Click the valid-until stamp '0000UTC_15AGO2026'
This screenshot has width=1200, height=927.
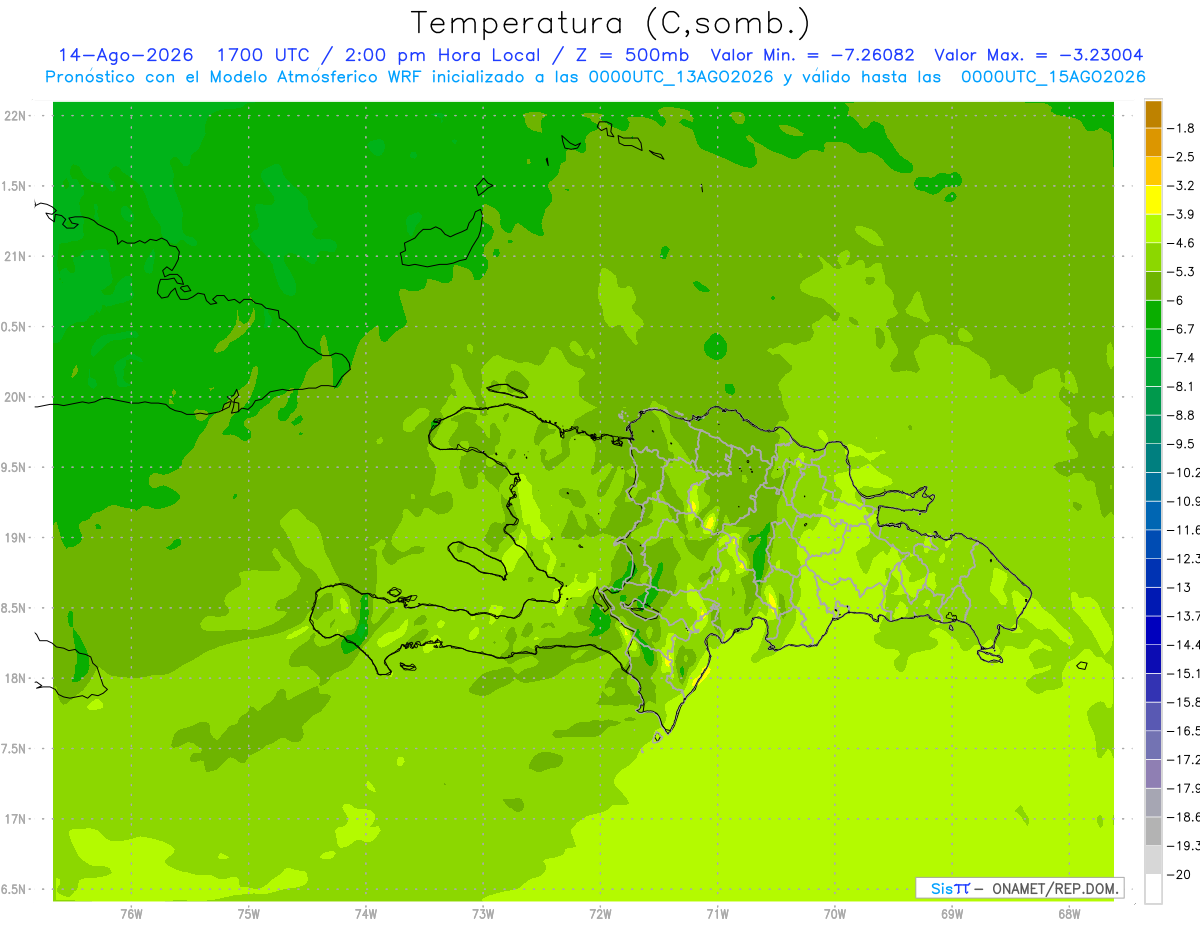pos(1053,77)
